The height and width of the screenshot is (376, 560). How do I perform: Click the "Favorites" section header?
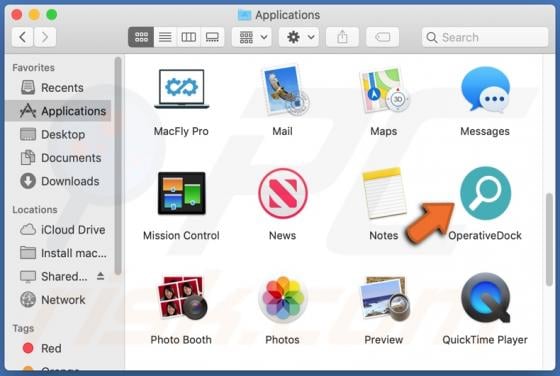pos(34,67)
